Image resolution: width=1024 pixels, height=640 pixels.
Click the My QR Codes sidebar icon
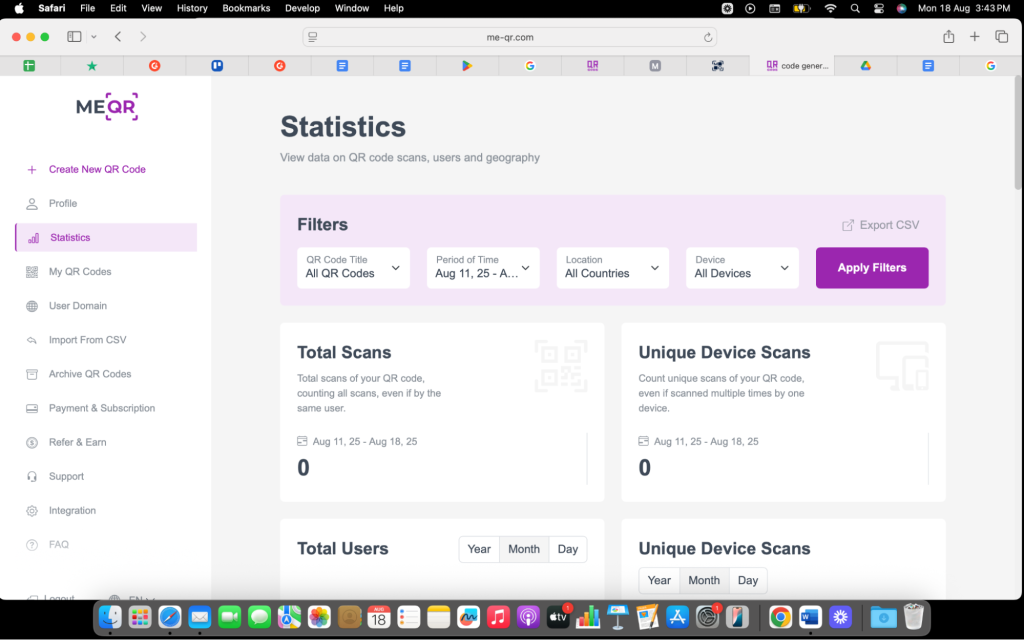pyautogui.click(x=32, y=272)
